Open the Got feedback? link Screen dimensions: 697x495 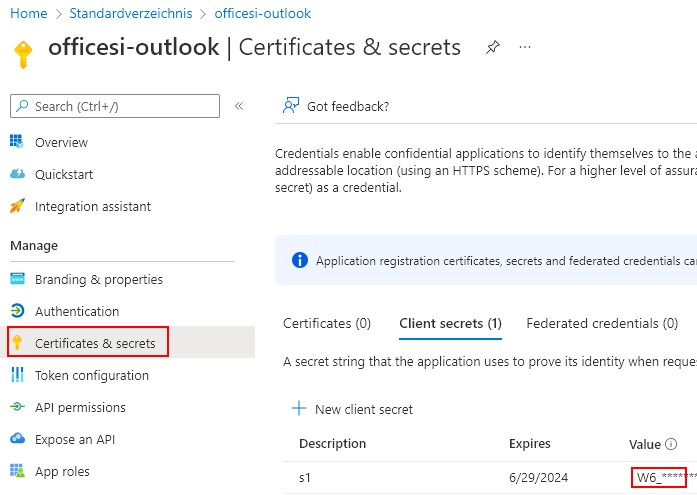coord(348,107)
